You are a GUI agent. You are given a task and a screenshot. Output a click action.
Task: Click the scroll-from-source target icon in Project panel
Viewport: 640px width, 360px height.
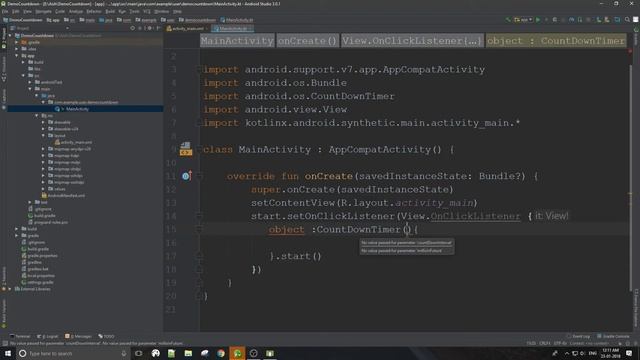coord(132,28)
